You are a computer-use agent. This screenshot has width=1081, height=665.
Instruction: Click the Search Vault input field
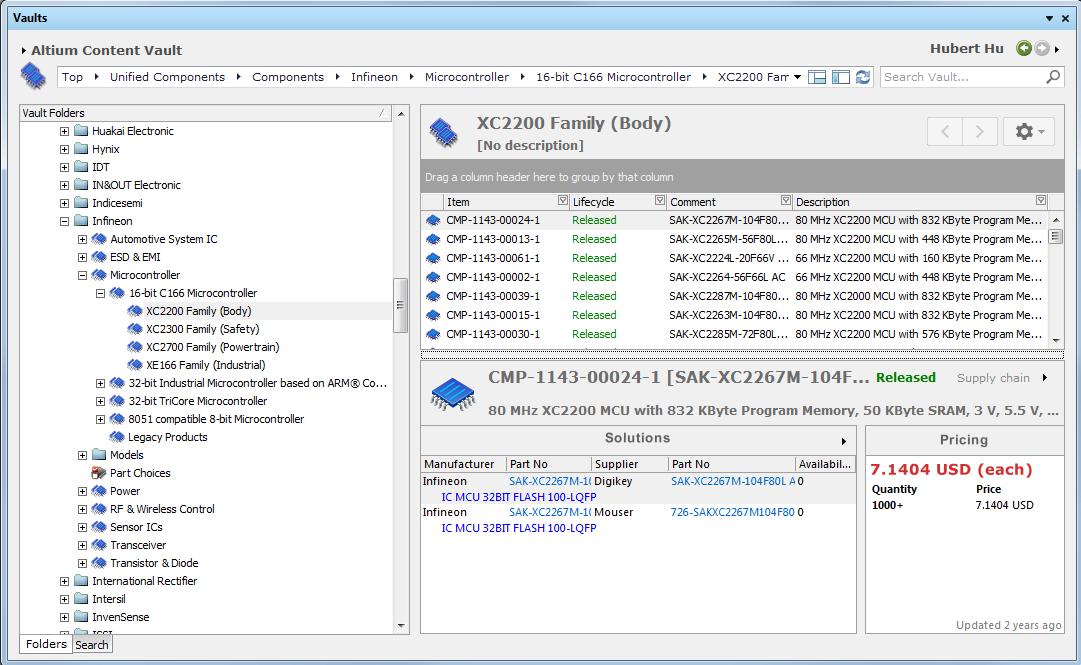[x=960, y=77]
